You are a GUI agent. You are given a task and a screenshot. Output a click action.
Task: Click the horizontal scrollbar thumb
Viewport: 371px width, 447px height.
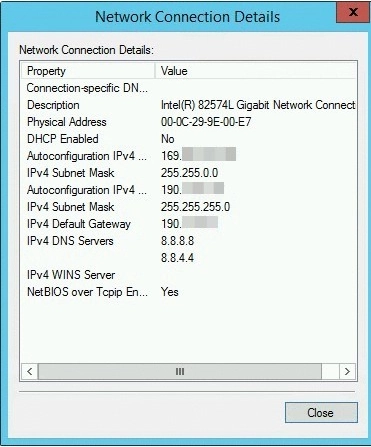pos(180,371)
